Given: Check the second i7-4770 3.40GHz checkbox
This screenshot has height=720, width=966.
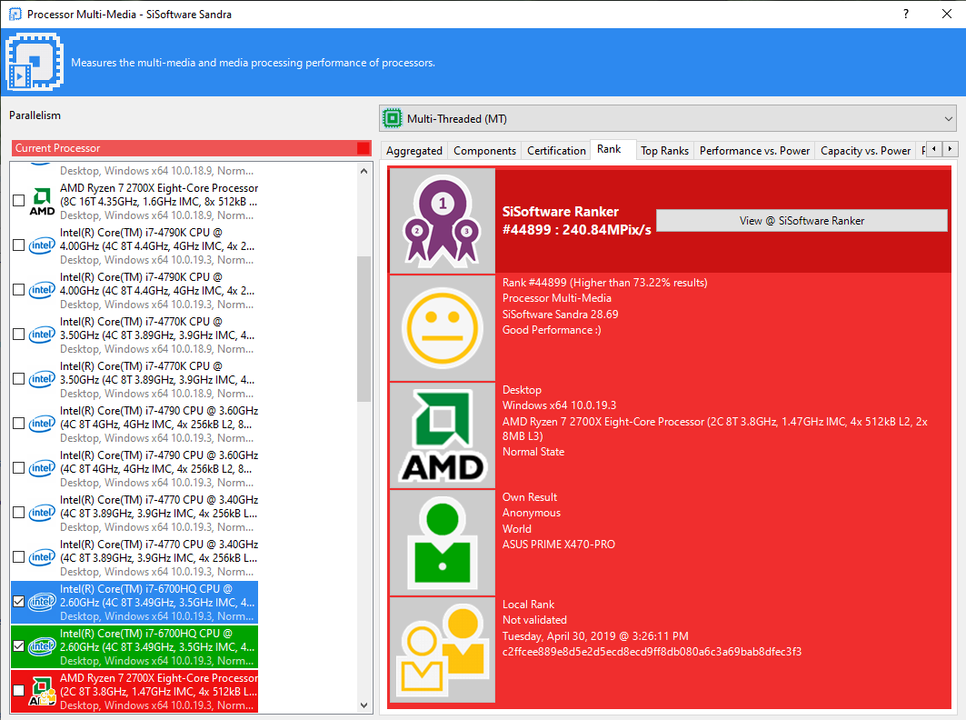Looking at the screenshot, I should tap(18, 557).
